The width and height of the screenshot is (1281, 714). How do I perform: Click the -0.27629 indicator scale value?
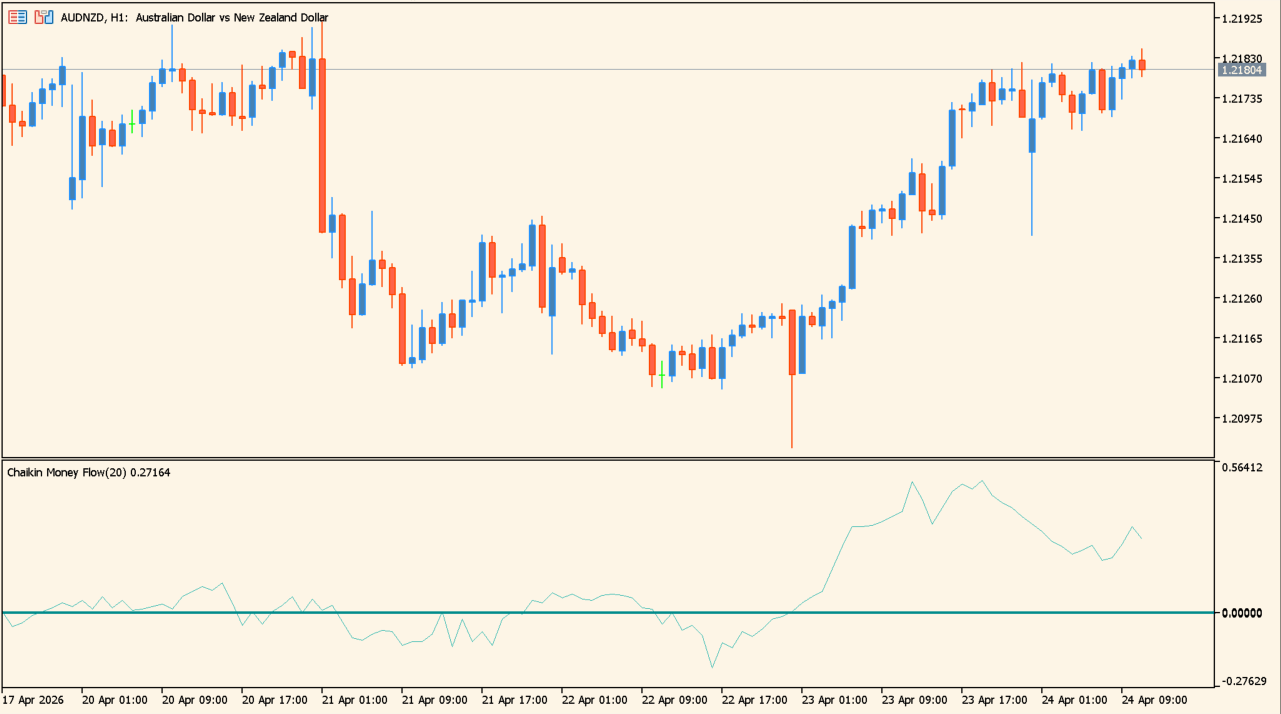1243,681
